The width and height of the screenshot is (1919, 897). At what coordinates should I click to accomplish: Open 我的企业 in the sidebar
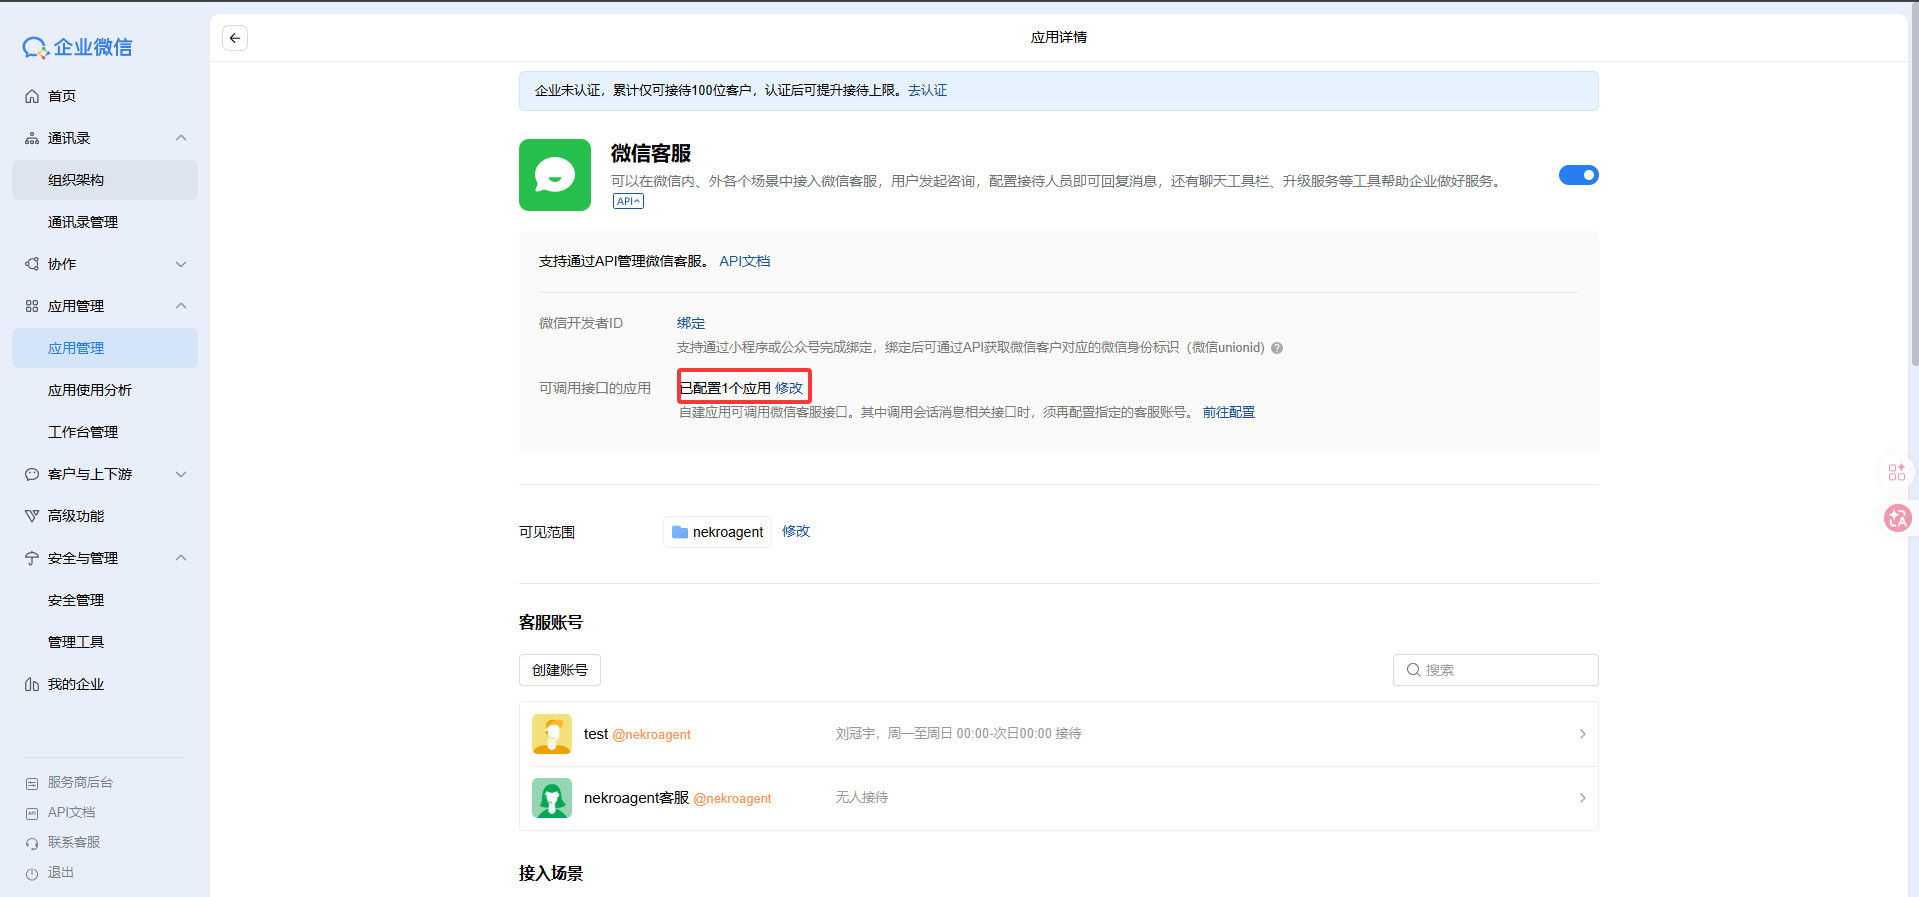(x=76, y=684)
